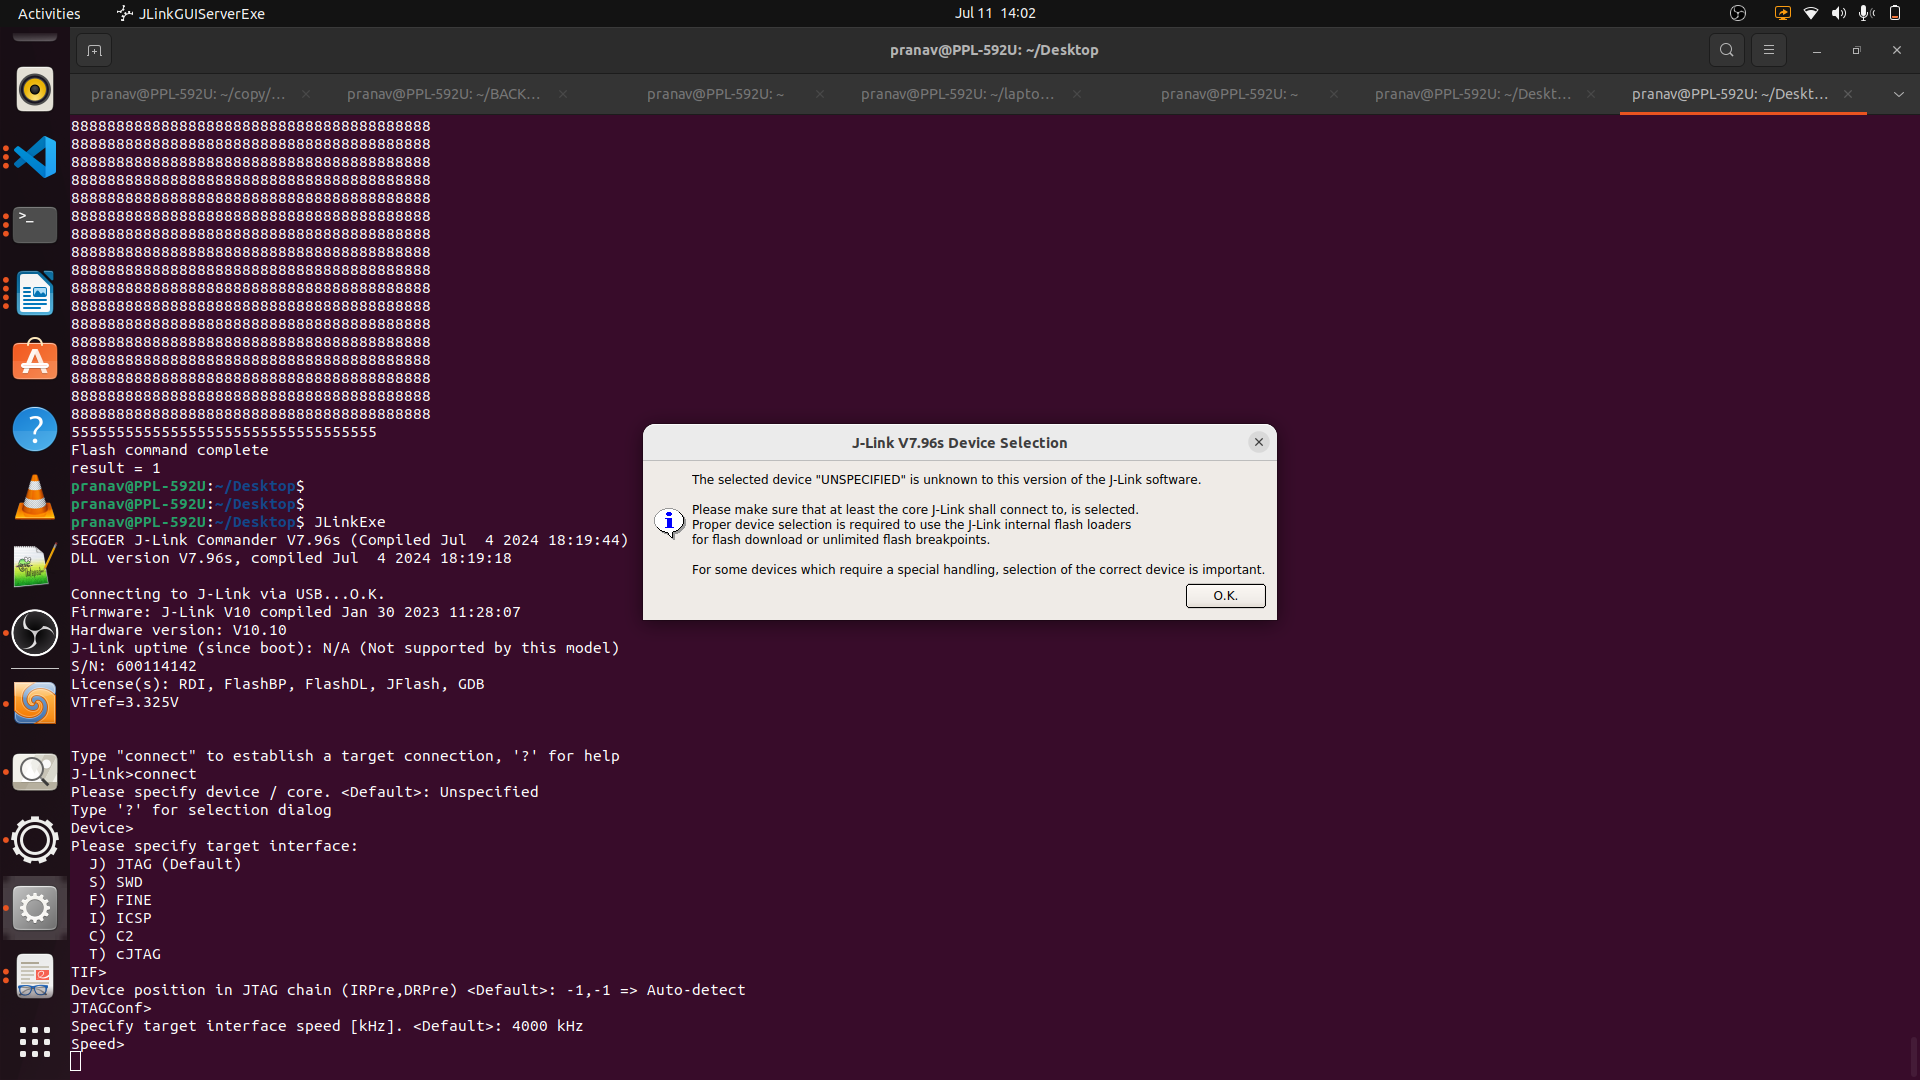
Task: Open the Activities overview
Action: point(49,13)
